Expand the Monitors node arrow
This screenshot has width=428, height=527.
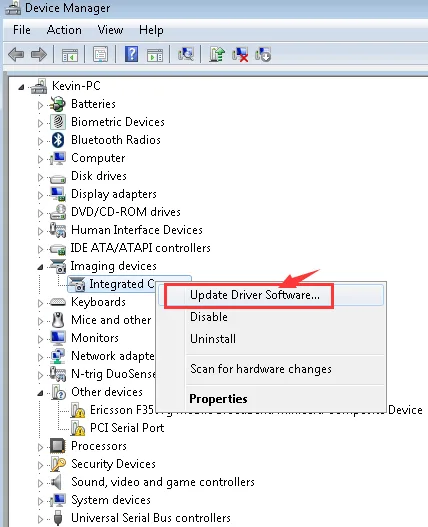40,339
